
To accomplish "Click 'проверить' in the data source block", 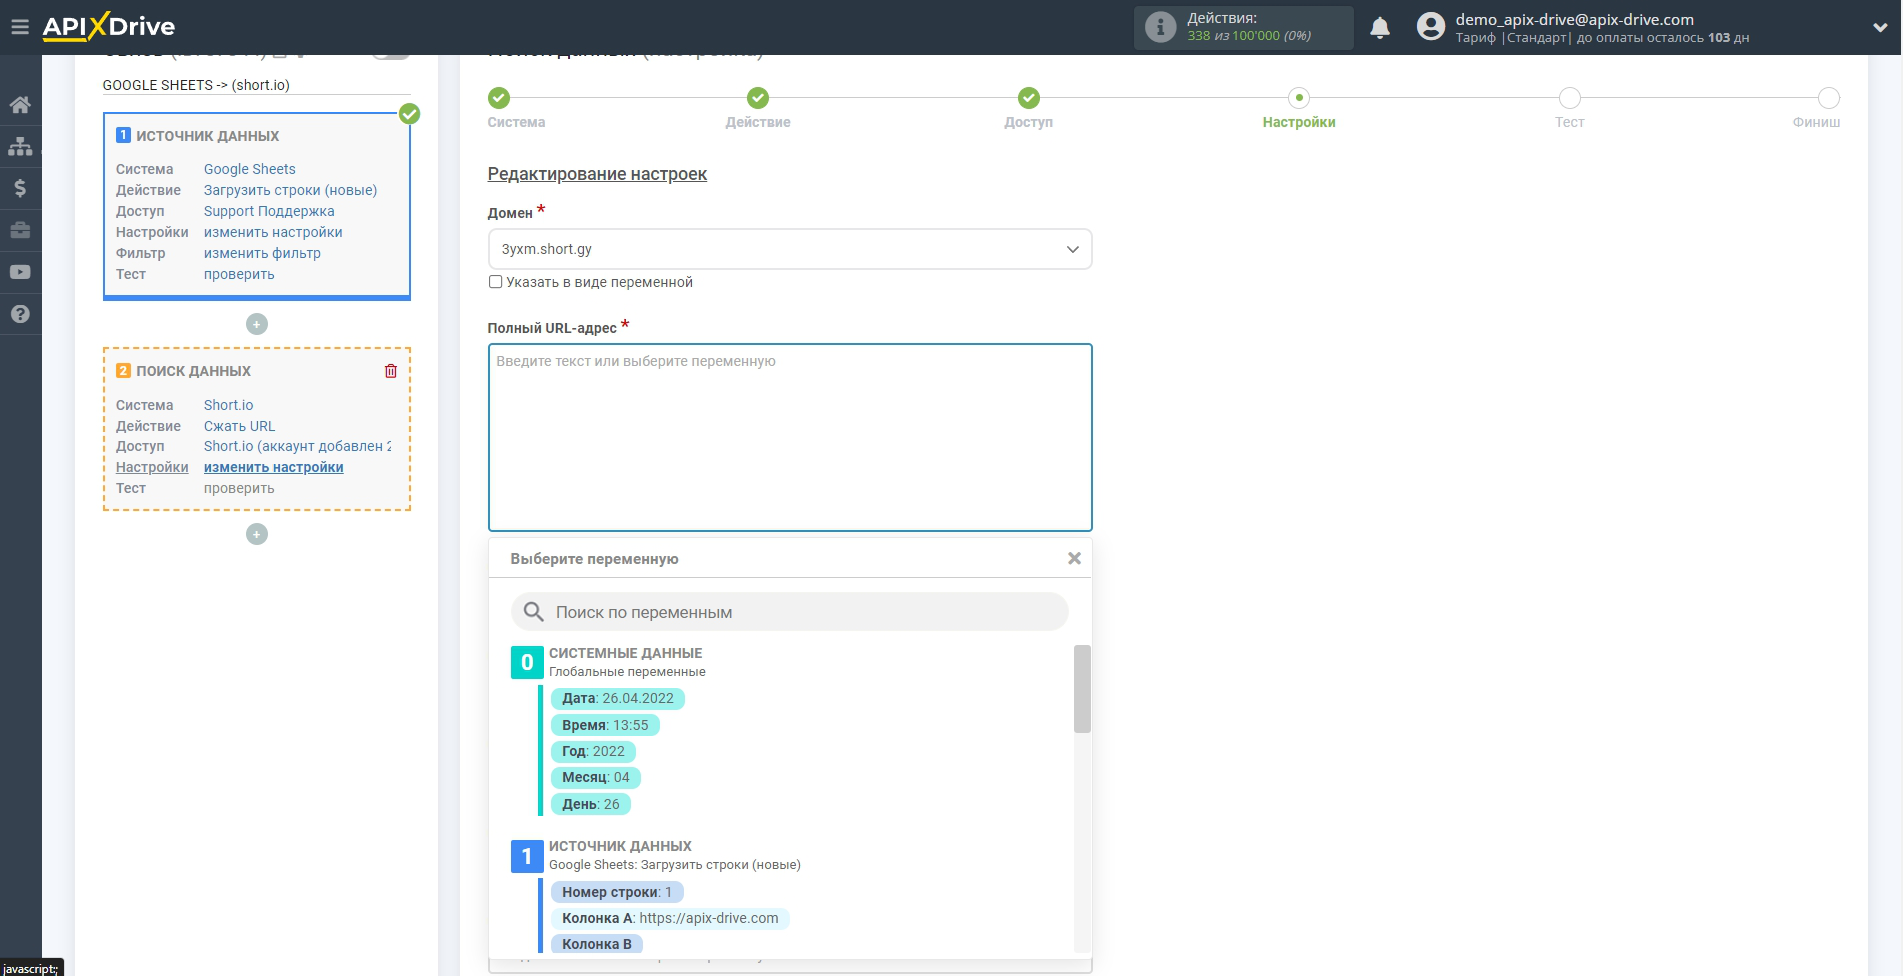I will (239, 274).
